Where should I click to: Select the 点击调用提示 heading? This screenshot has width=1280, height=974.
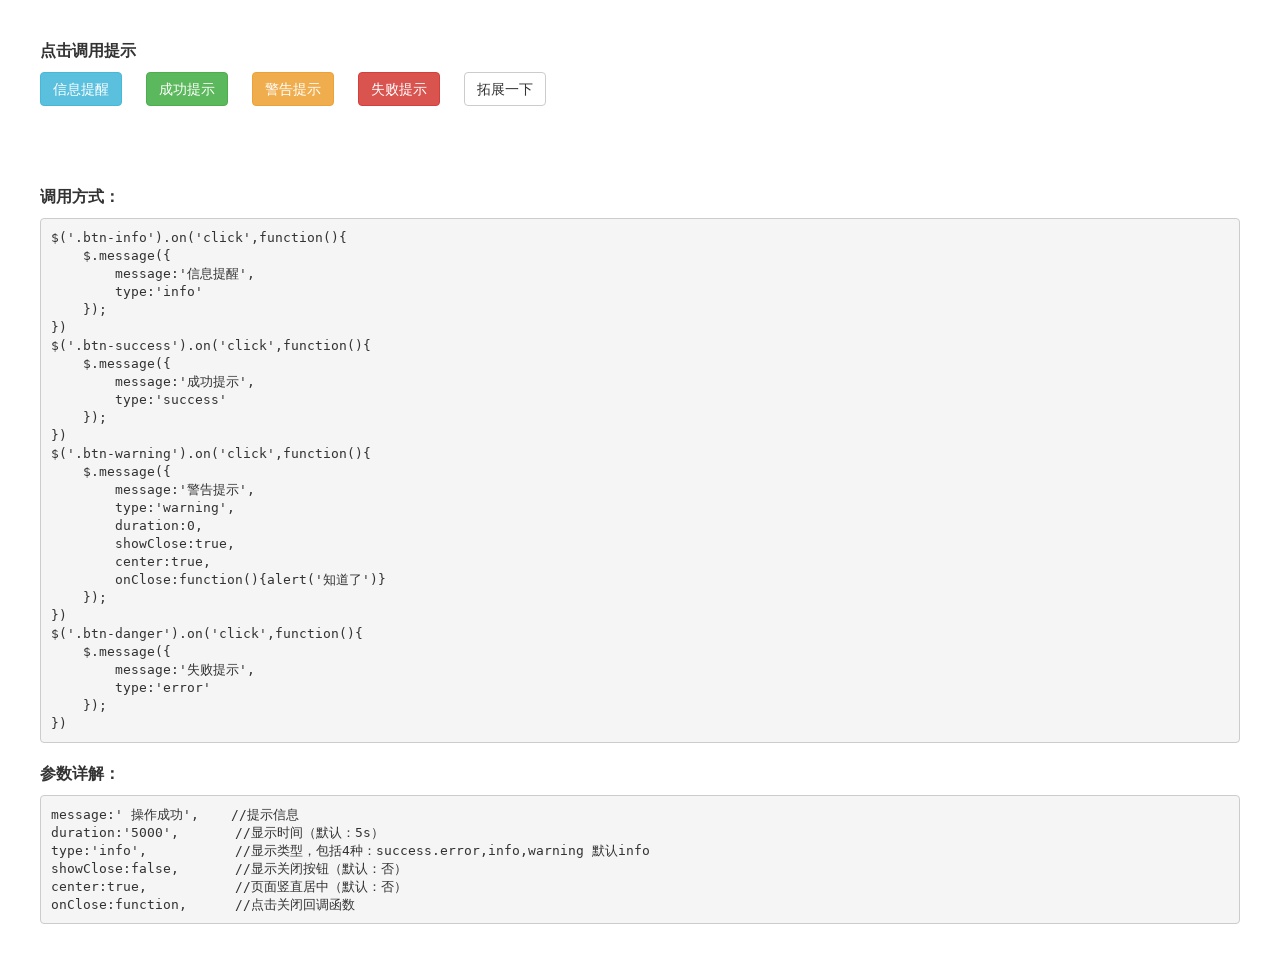(x=88, y=51)
